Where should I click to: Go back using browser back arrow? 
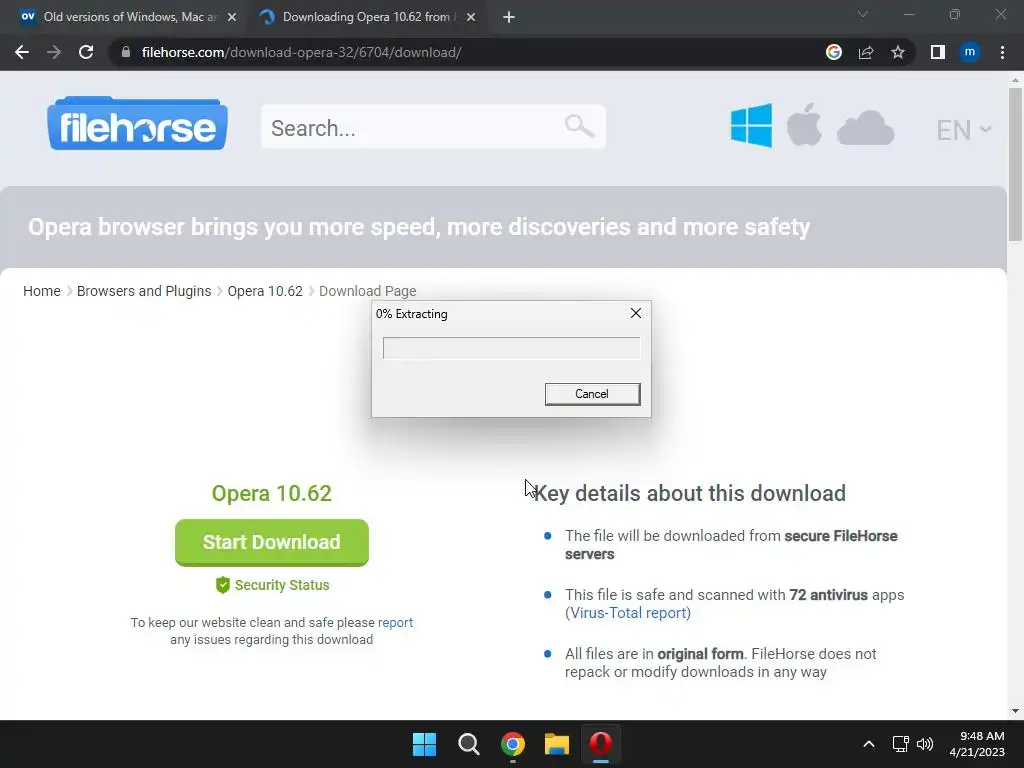[x=22, y=52]
